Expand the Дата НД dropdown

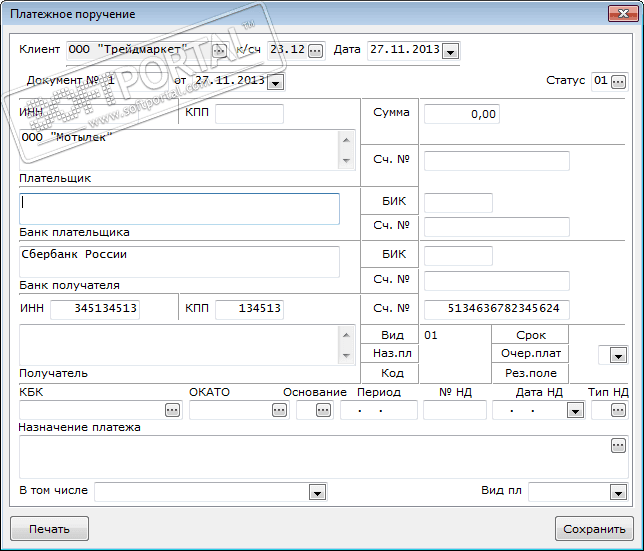(575, 410)
